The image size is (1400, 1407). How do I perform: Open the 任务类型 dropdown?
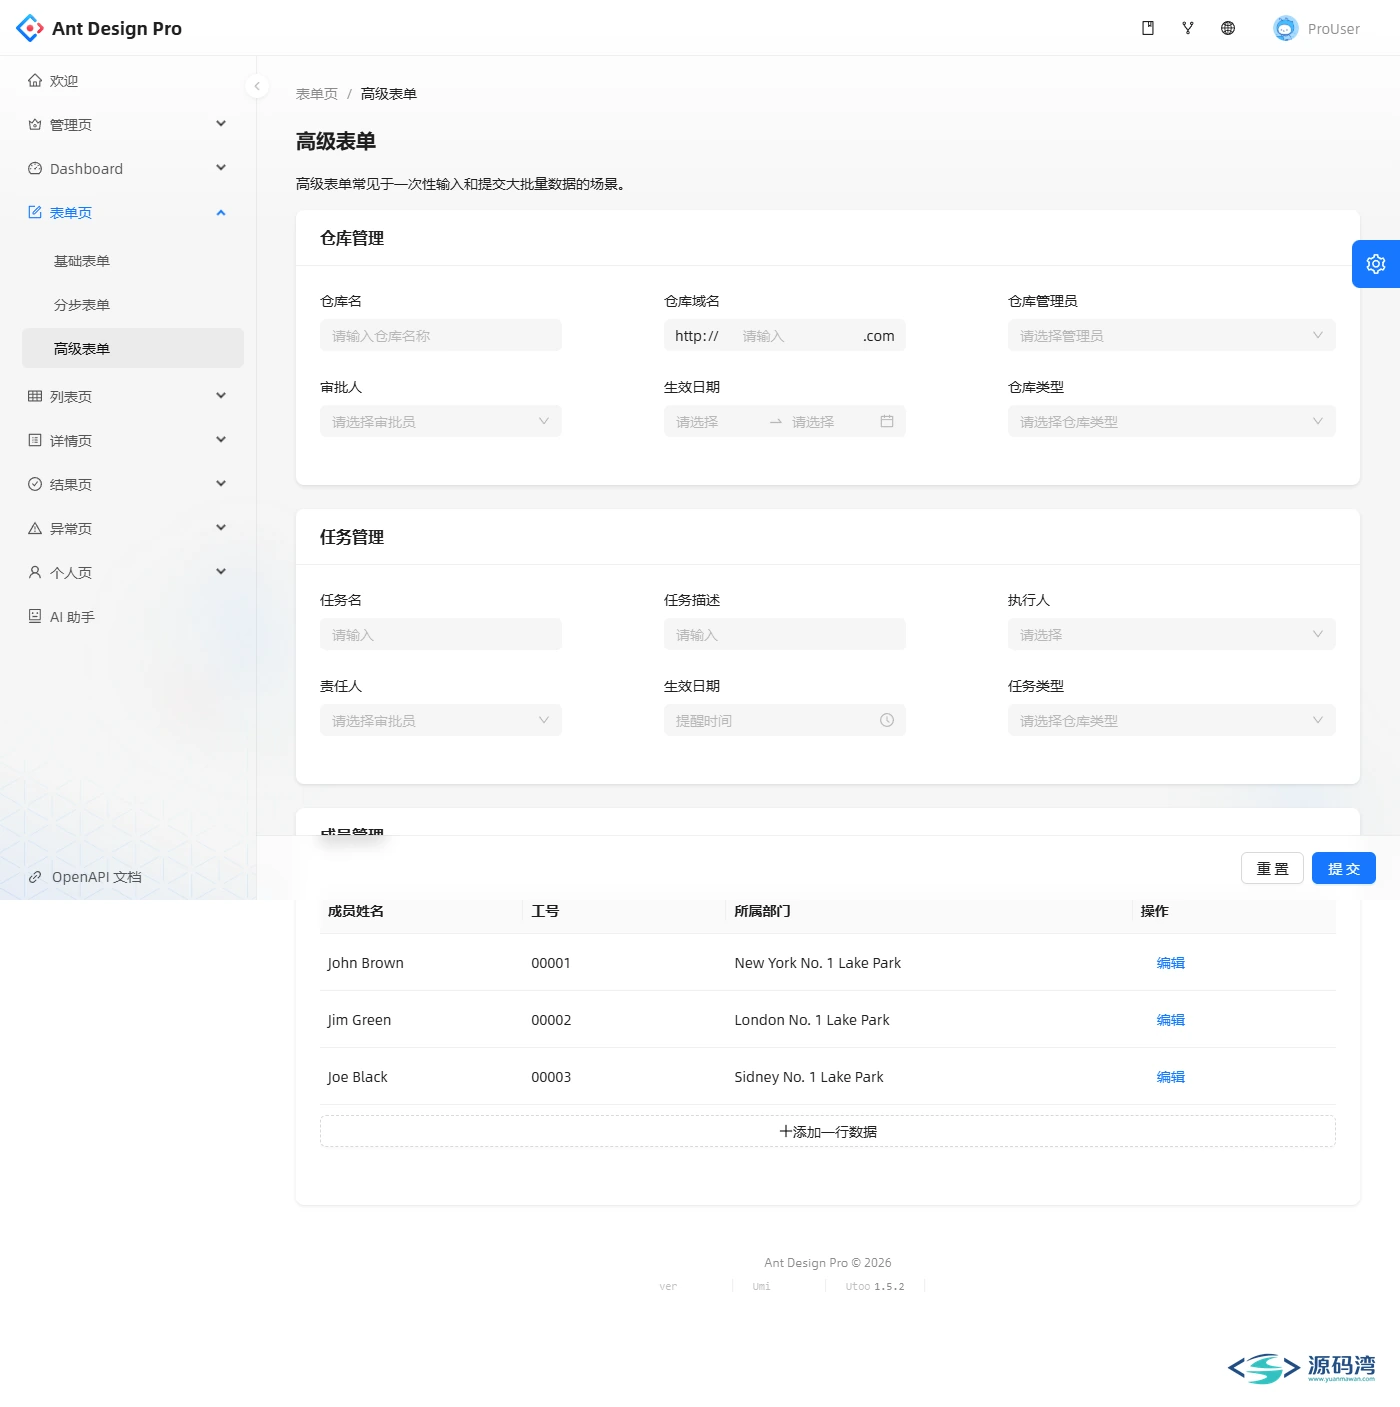[x=1172, y=720]
